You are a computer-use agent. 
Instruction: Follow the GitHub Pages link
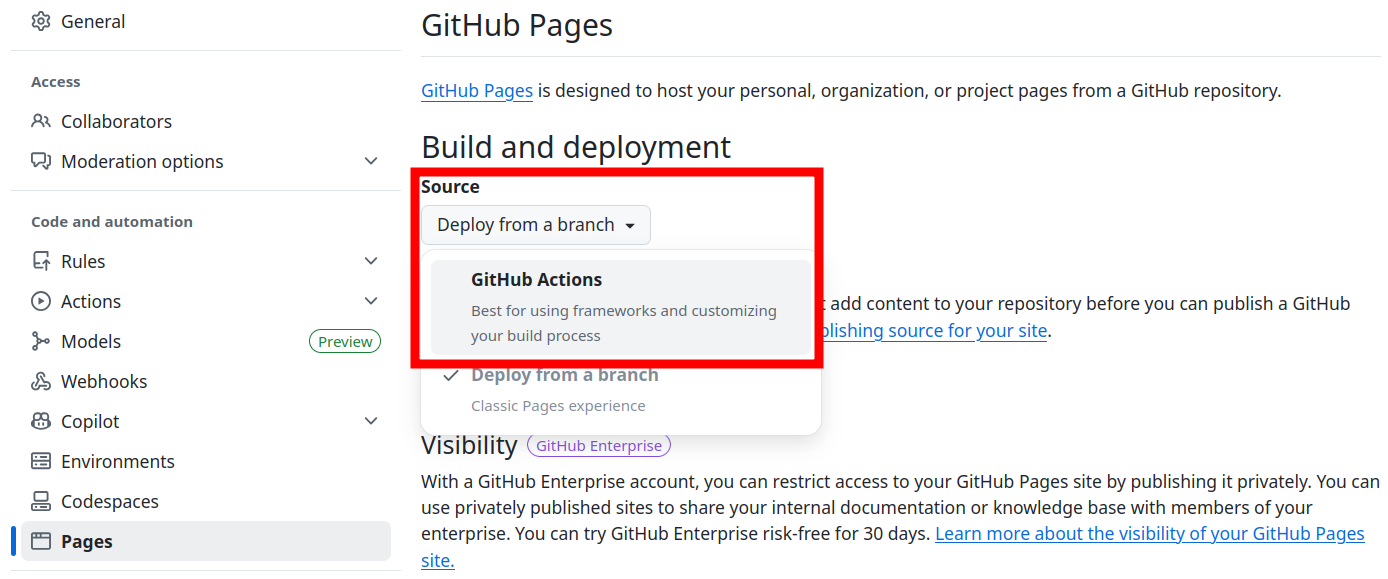pyautogui.click(x=477, y=91)
